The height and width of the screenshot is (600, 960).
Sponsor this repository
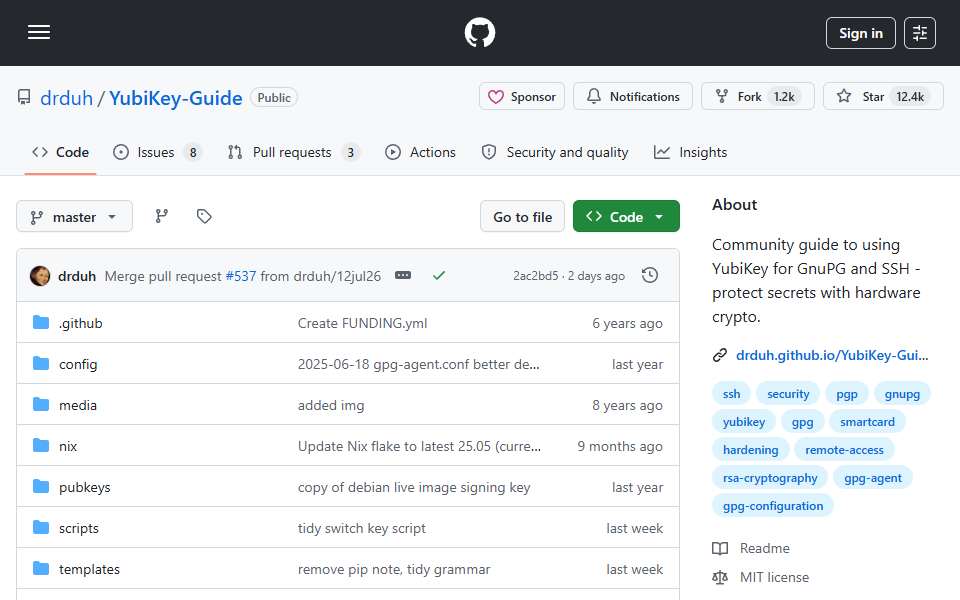[x=522, y=97]
